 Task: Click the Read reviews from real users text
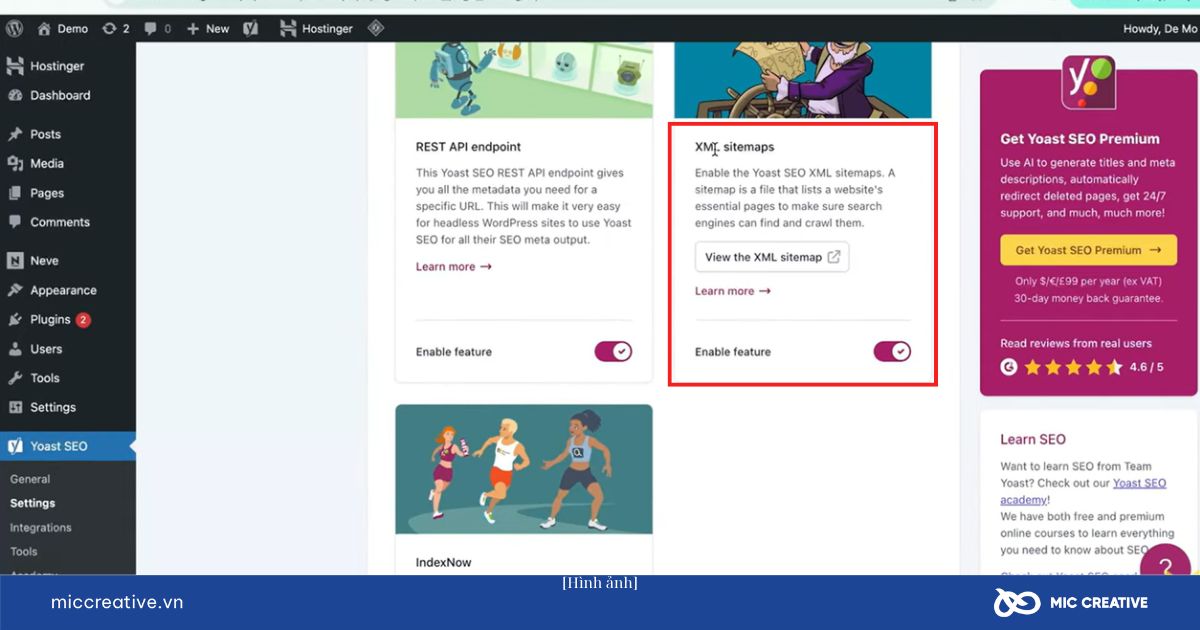click(x=1076, y=343)
